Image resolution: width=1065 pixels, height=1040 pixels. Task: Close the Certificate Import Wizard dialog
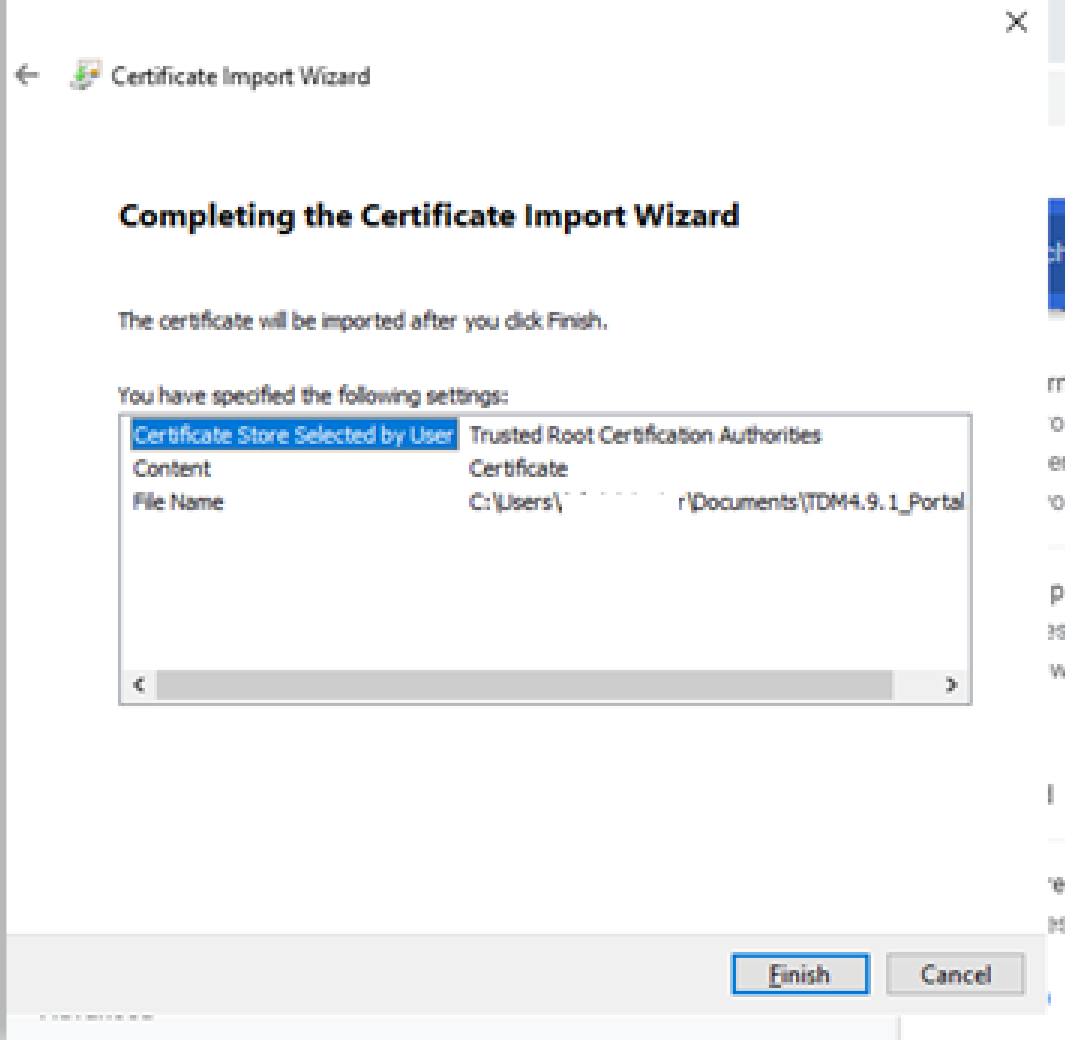point(1016,22)
